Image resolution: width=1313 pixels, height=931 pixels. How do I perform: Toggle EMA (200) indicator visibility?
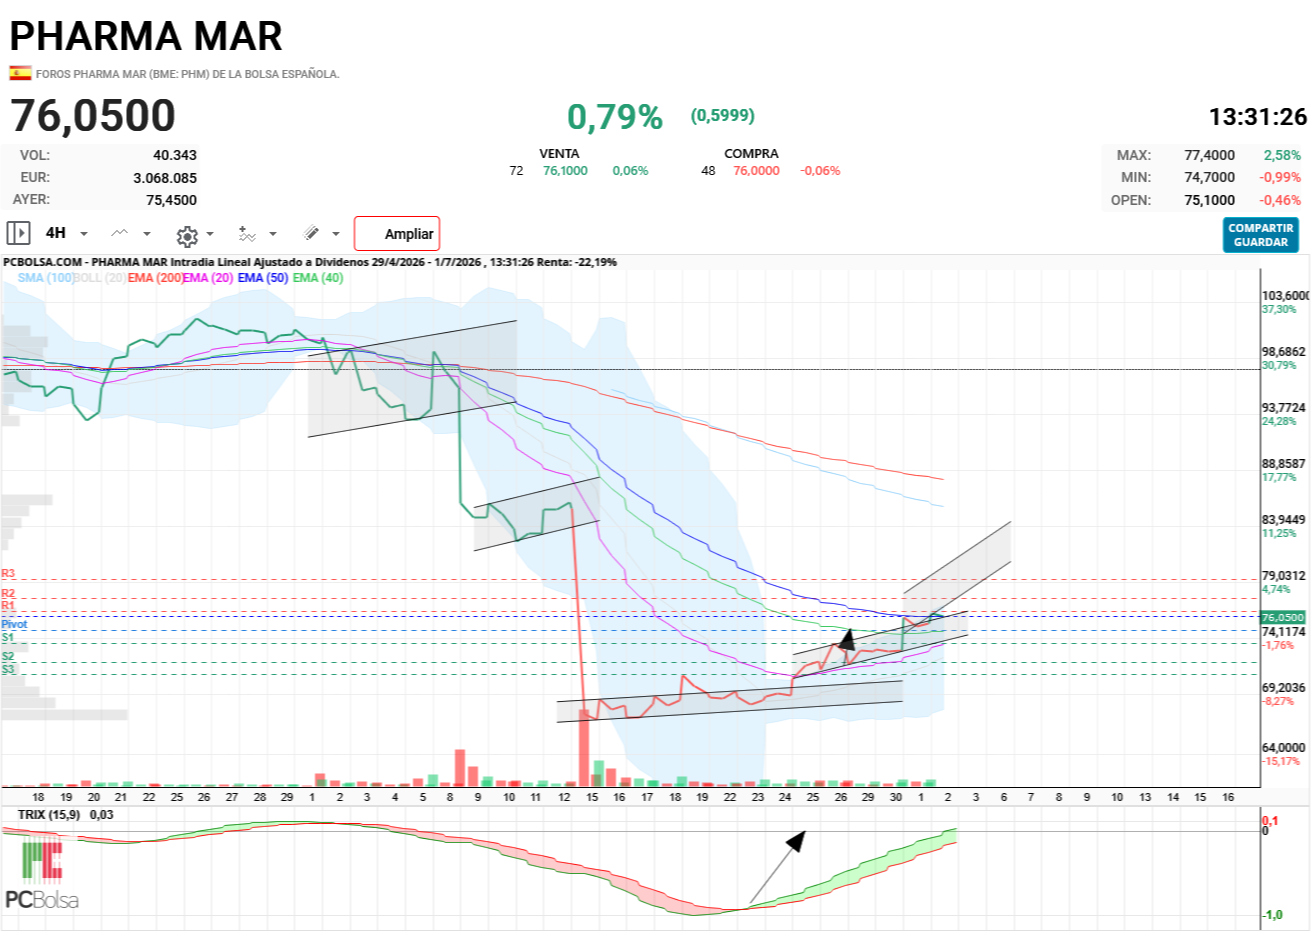(x=155, y=278)
